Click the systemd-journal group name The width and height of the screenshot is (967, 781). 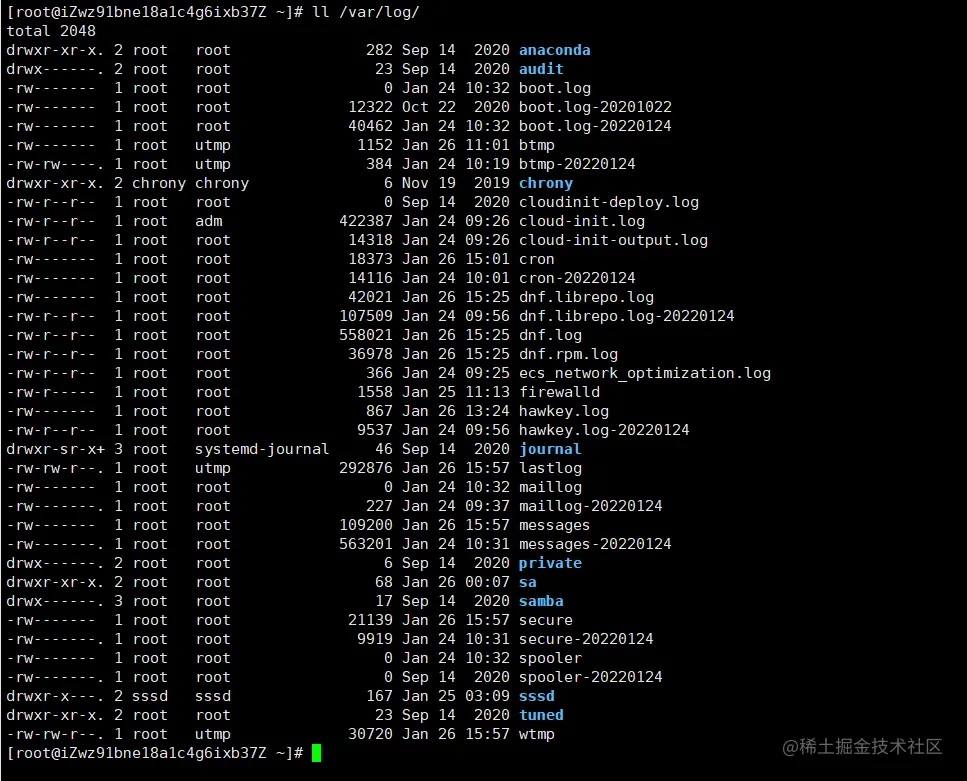pyautogui.click(x=262, y=450)
